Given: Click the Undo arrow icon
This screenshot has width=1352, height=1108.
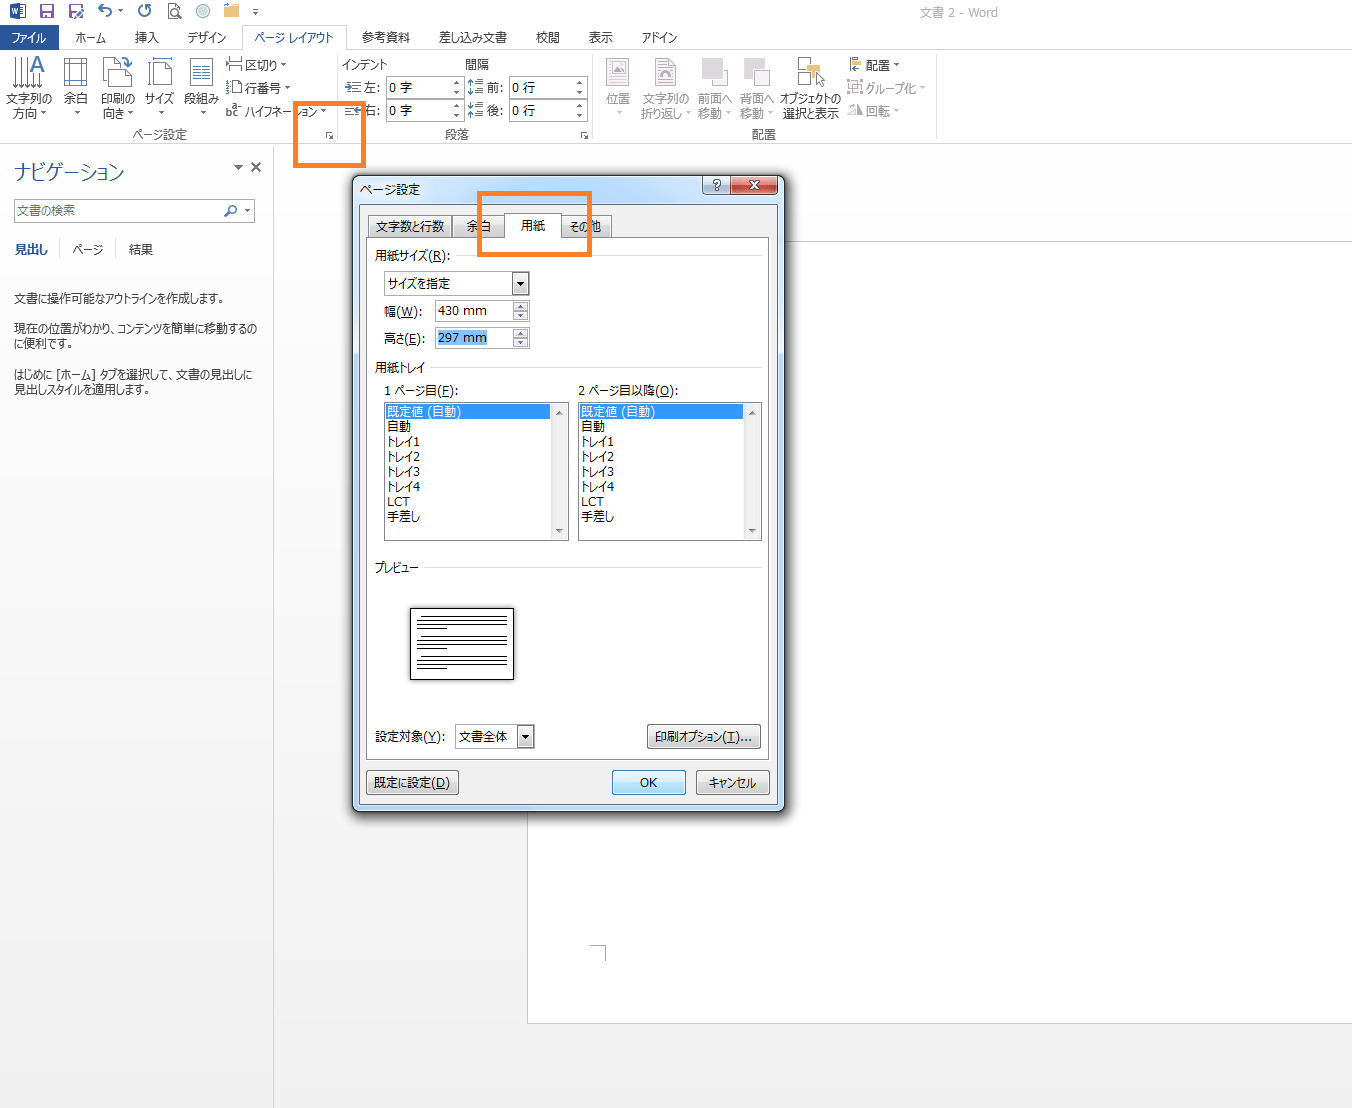Looking at the screenshot, I should pyautogui.click(x=104, y=12).
